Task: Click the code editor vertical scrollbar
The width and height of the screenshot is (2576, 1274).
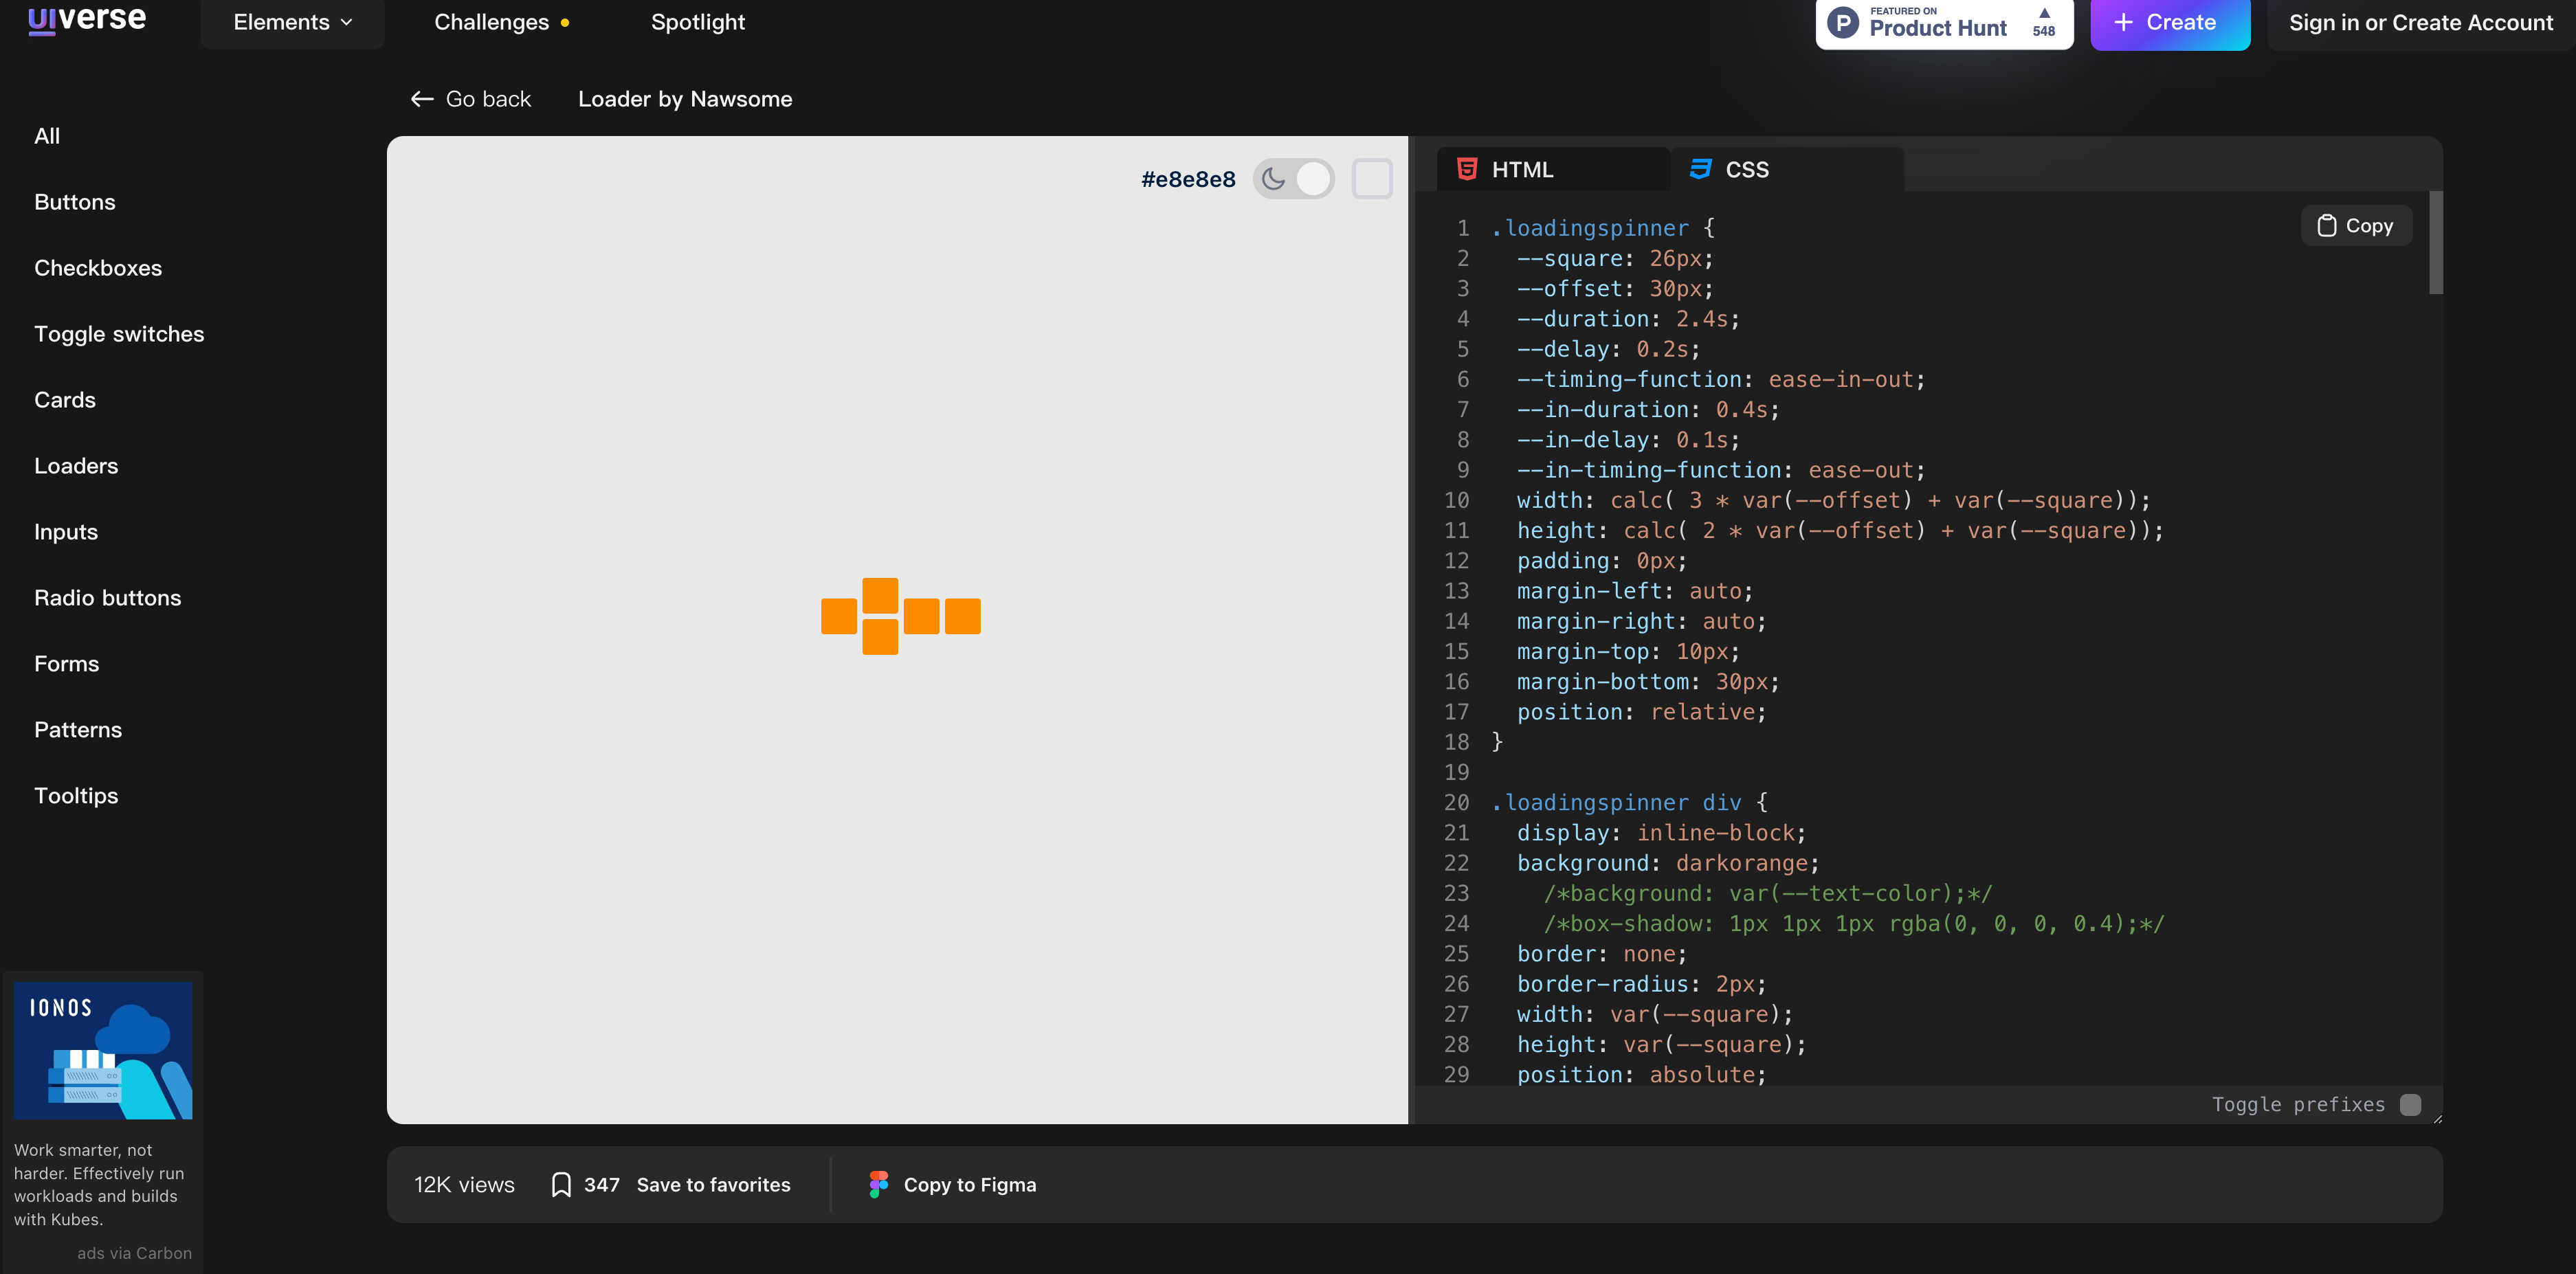Action: [x=2435, y=243]
